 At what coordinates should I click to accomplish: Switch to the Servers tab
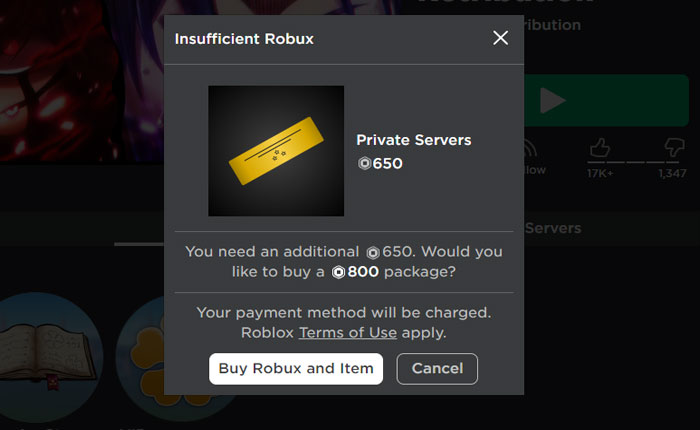coord(552,228)
